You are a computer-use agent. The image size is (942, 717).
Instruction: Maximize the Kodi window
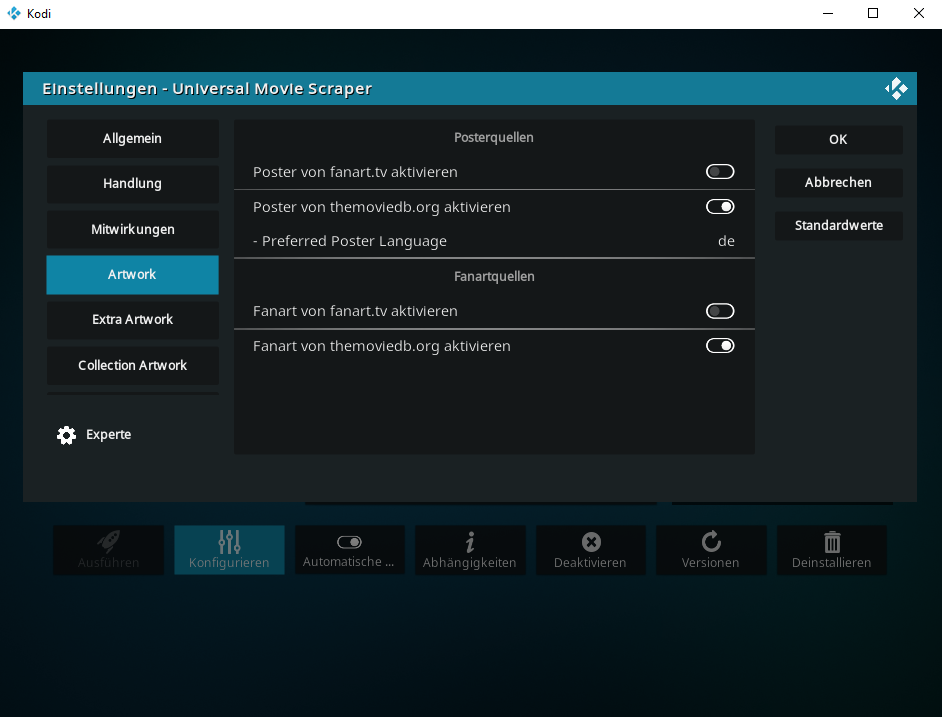tap(873, 13)
